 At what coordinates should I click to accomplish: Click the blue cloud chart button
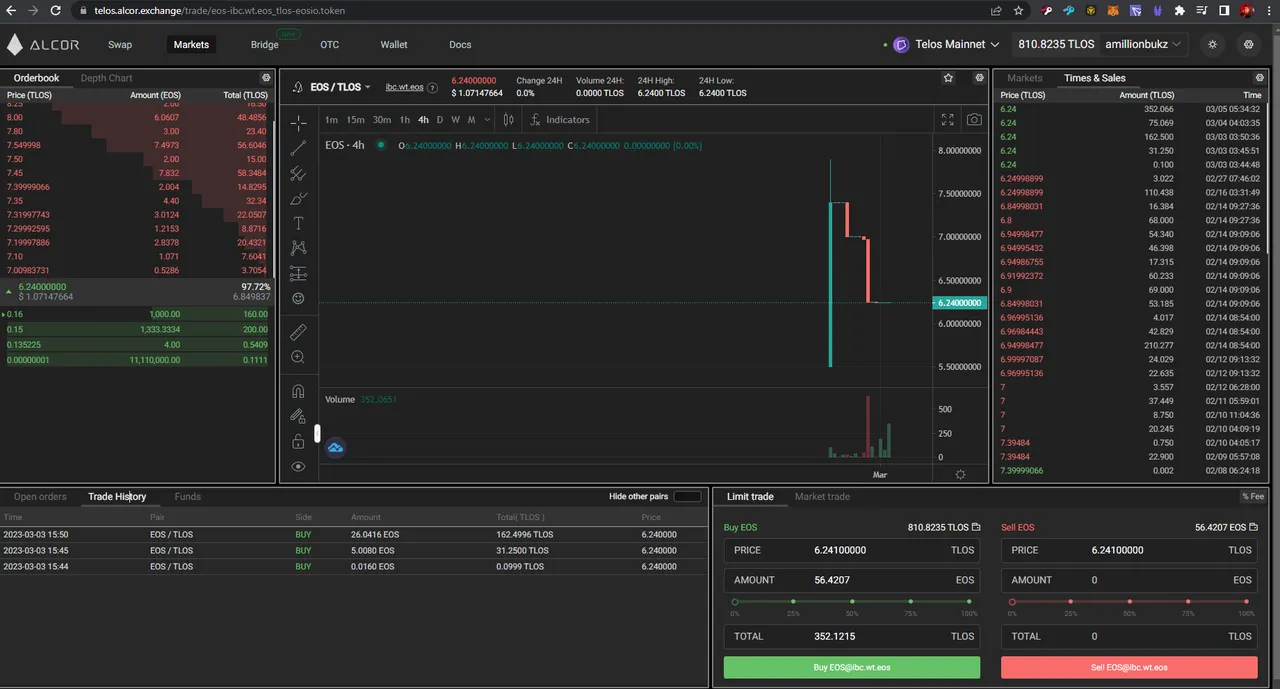(x=335, y=447)
